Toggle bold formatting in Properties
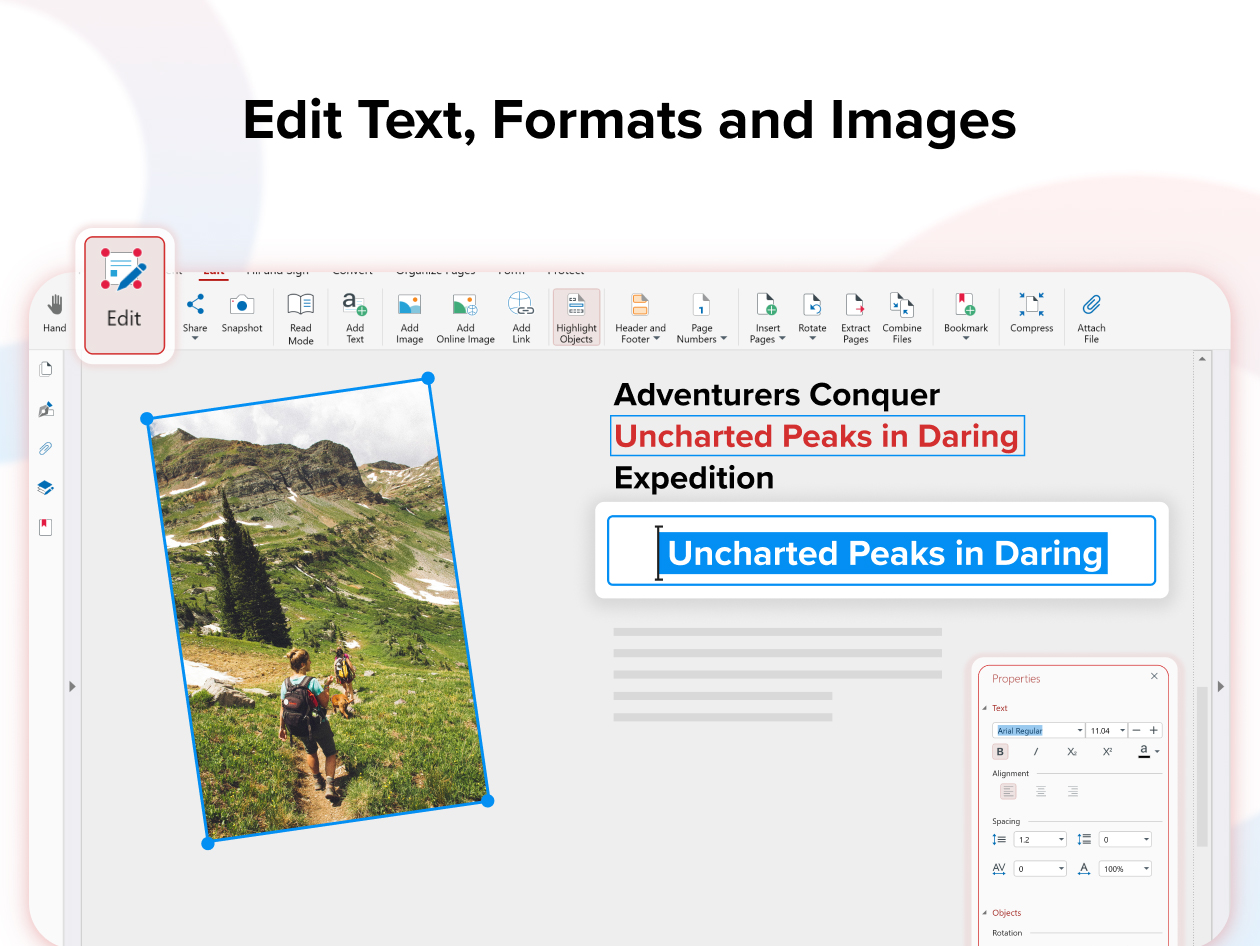Viewport: 1260px width, 946px height. [x=1000, y=752]
